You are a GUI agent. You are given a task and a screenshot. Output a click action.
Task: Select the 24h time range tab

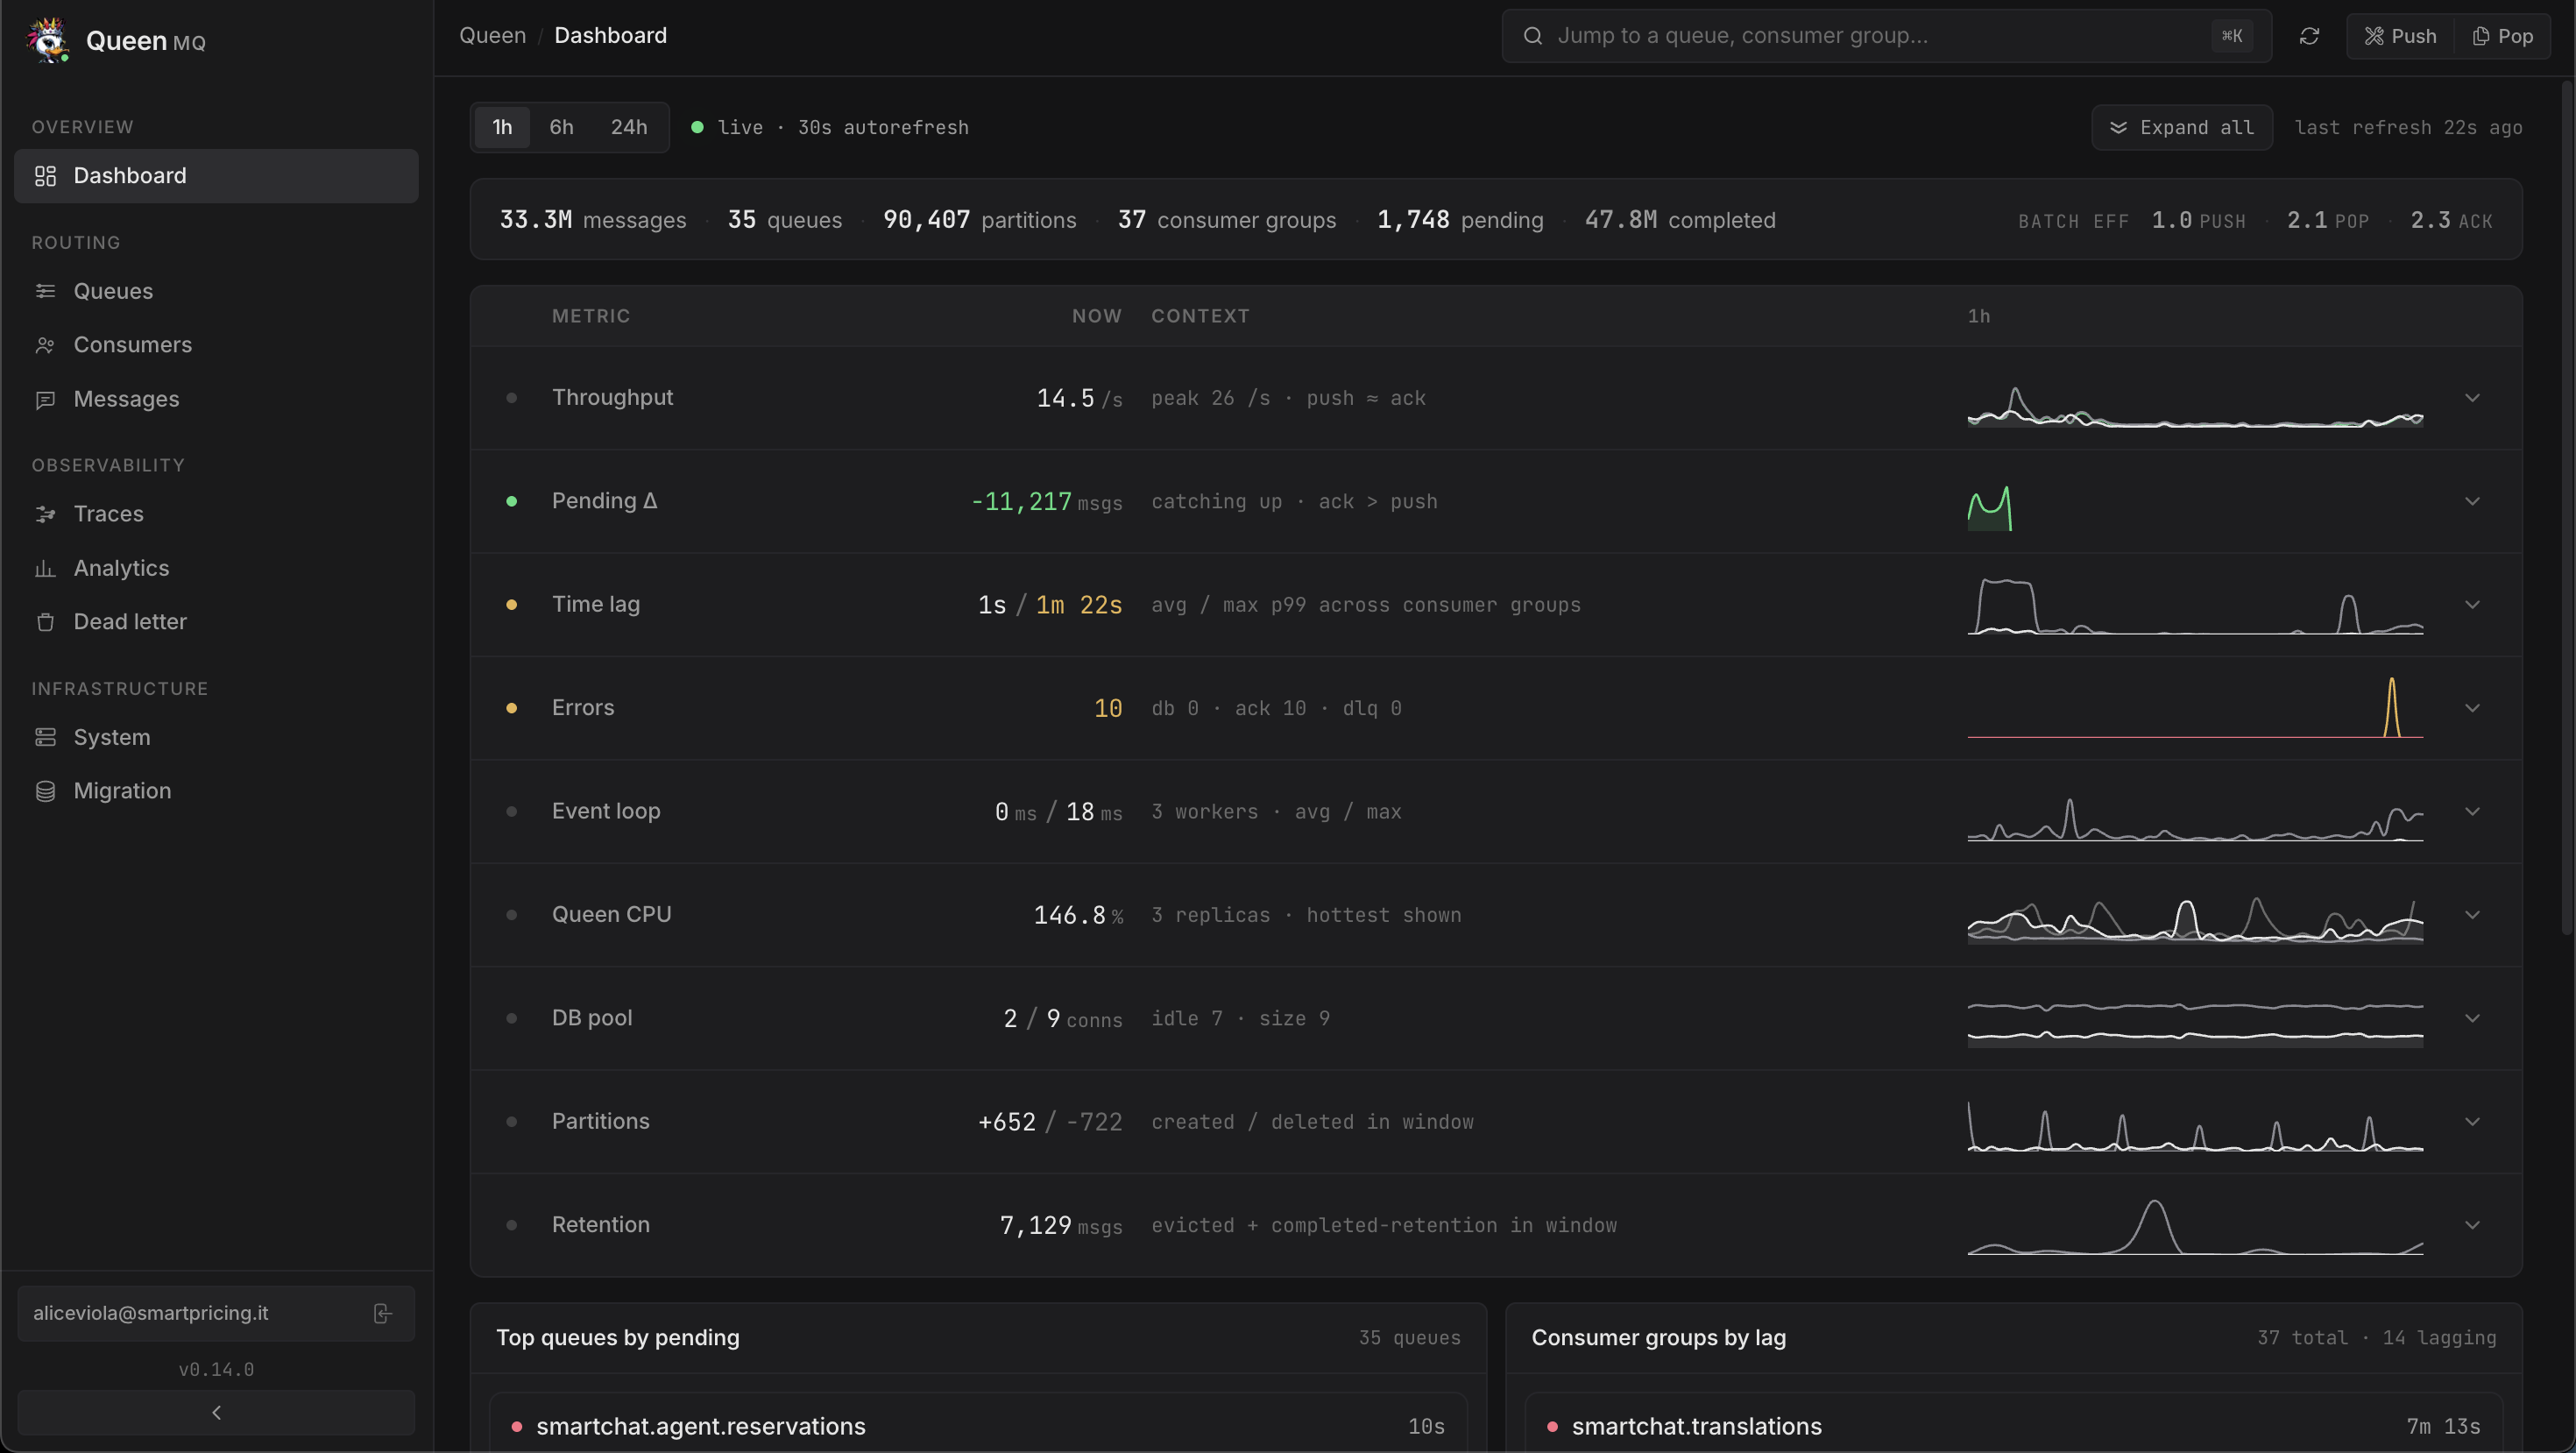[x=629, y=127]
